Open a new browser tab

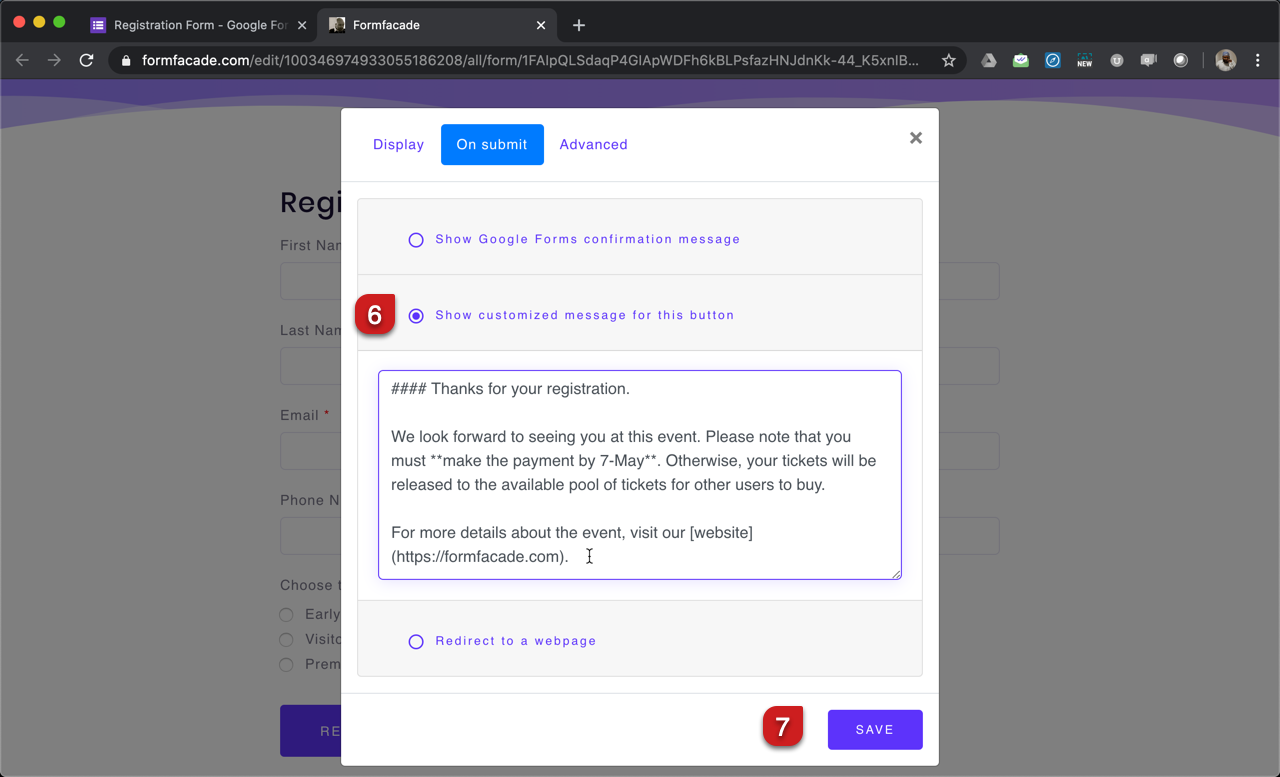[579, 25]
